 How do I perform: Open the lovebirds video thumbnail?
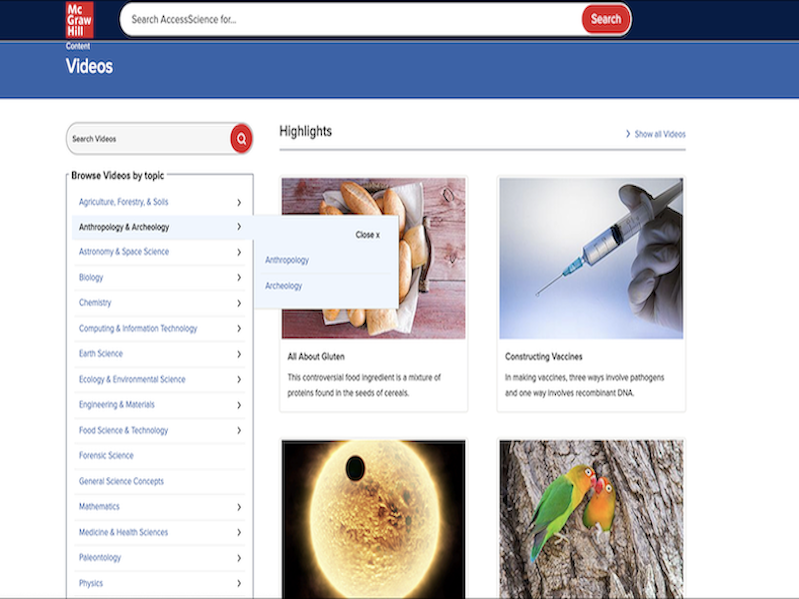click(x=591, y=518)
